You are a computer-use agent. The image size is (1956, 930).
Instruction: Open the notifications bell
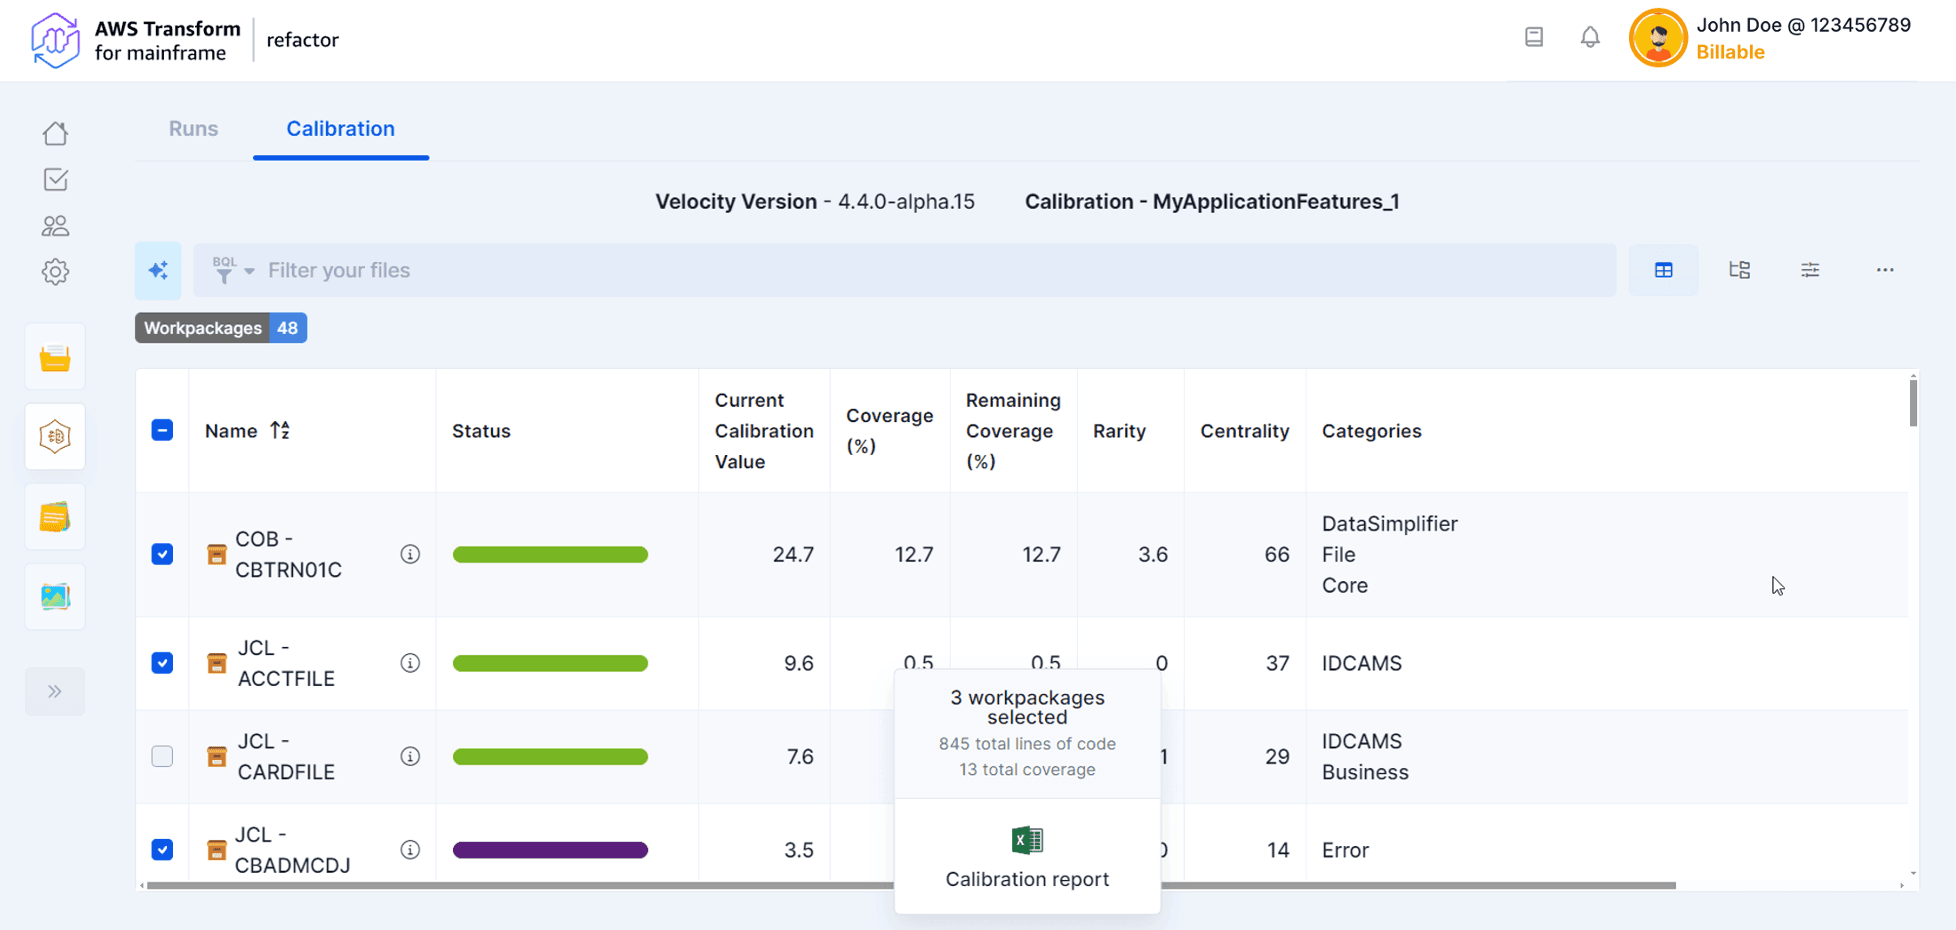coord(1589,38)
